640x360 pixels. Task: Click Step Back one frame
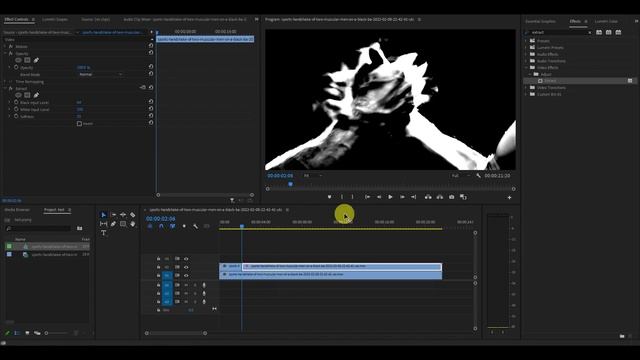coord(379,197)
